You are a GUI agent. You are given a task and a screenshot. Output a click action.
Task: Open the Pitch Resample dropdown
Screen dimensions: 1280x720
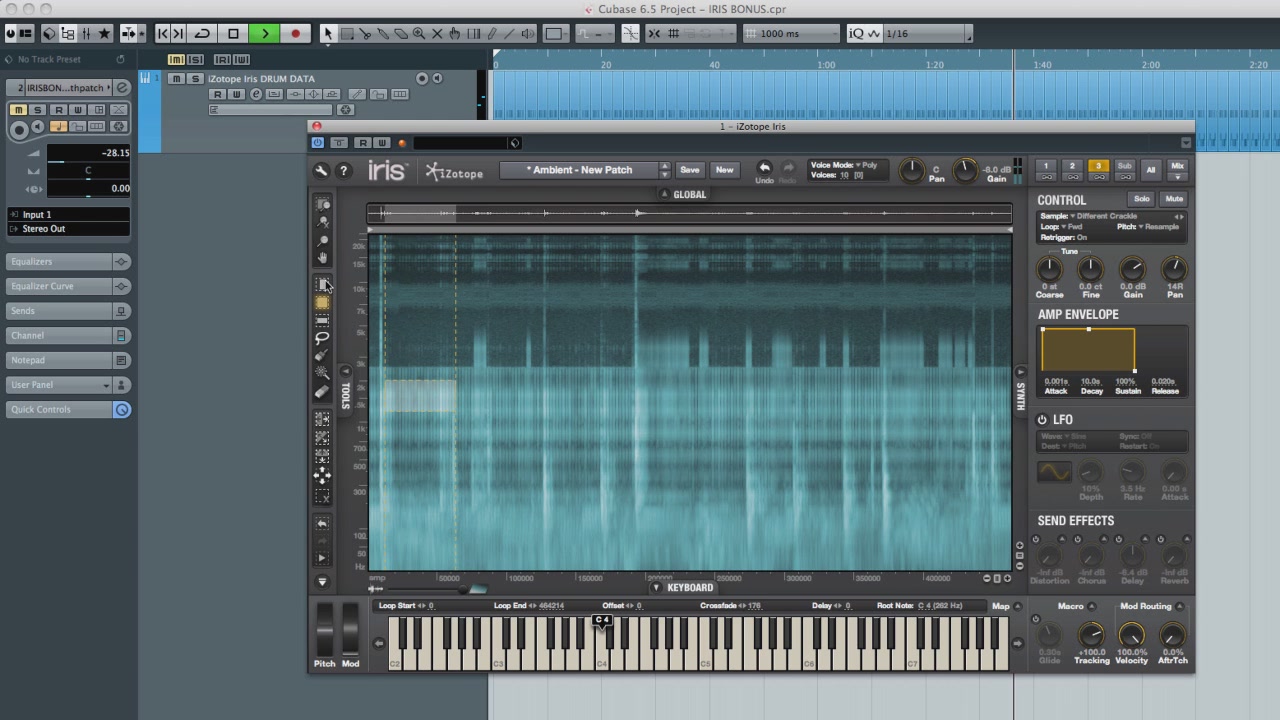point(1148,227)
